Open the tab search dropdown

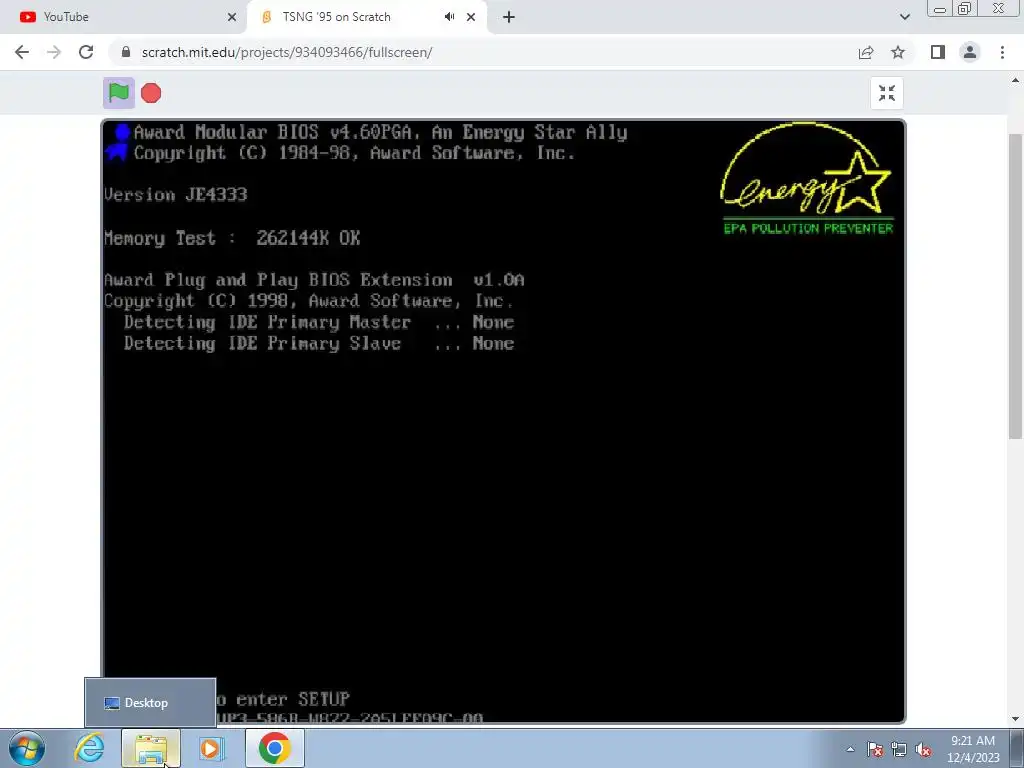coord(904,17)
